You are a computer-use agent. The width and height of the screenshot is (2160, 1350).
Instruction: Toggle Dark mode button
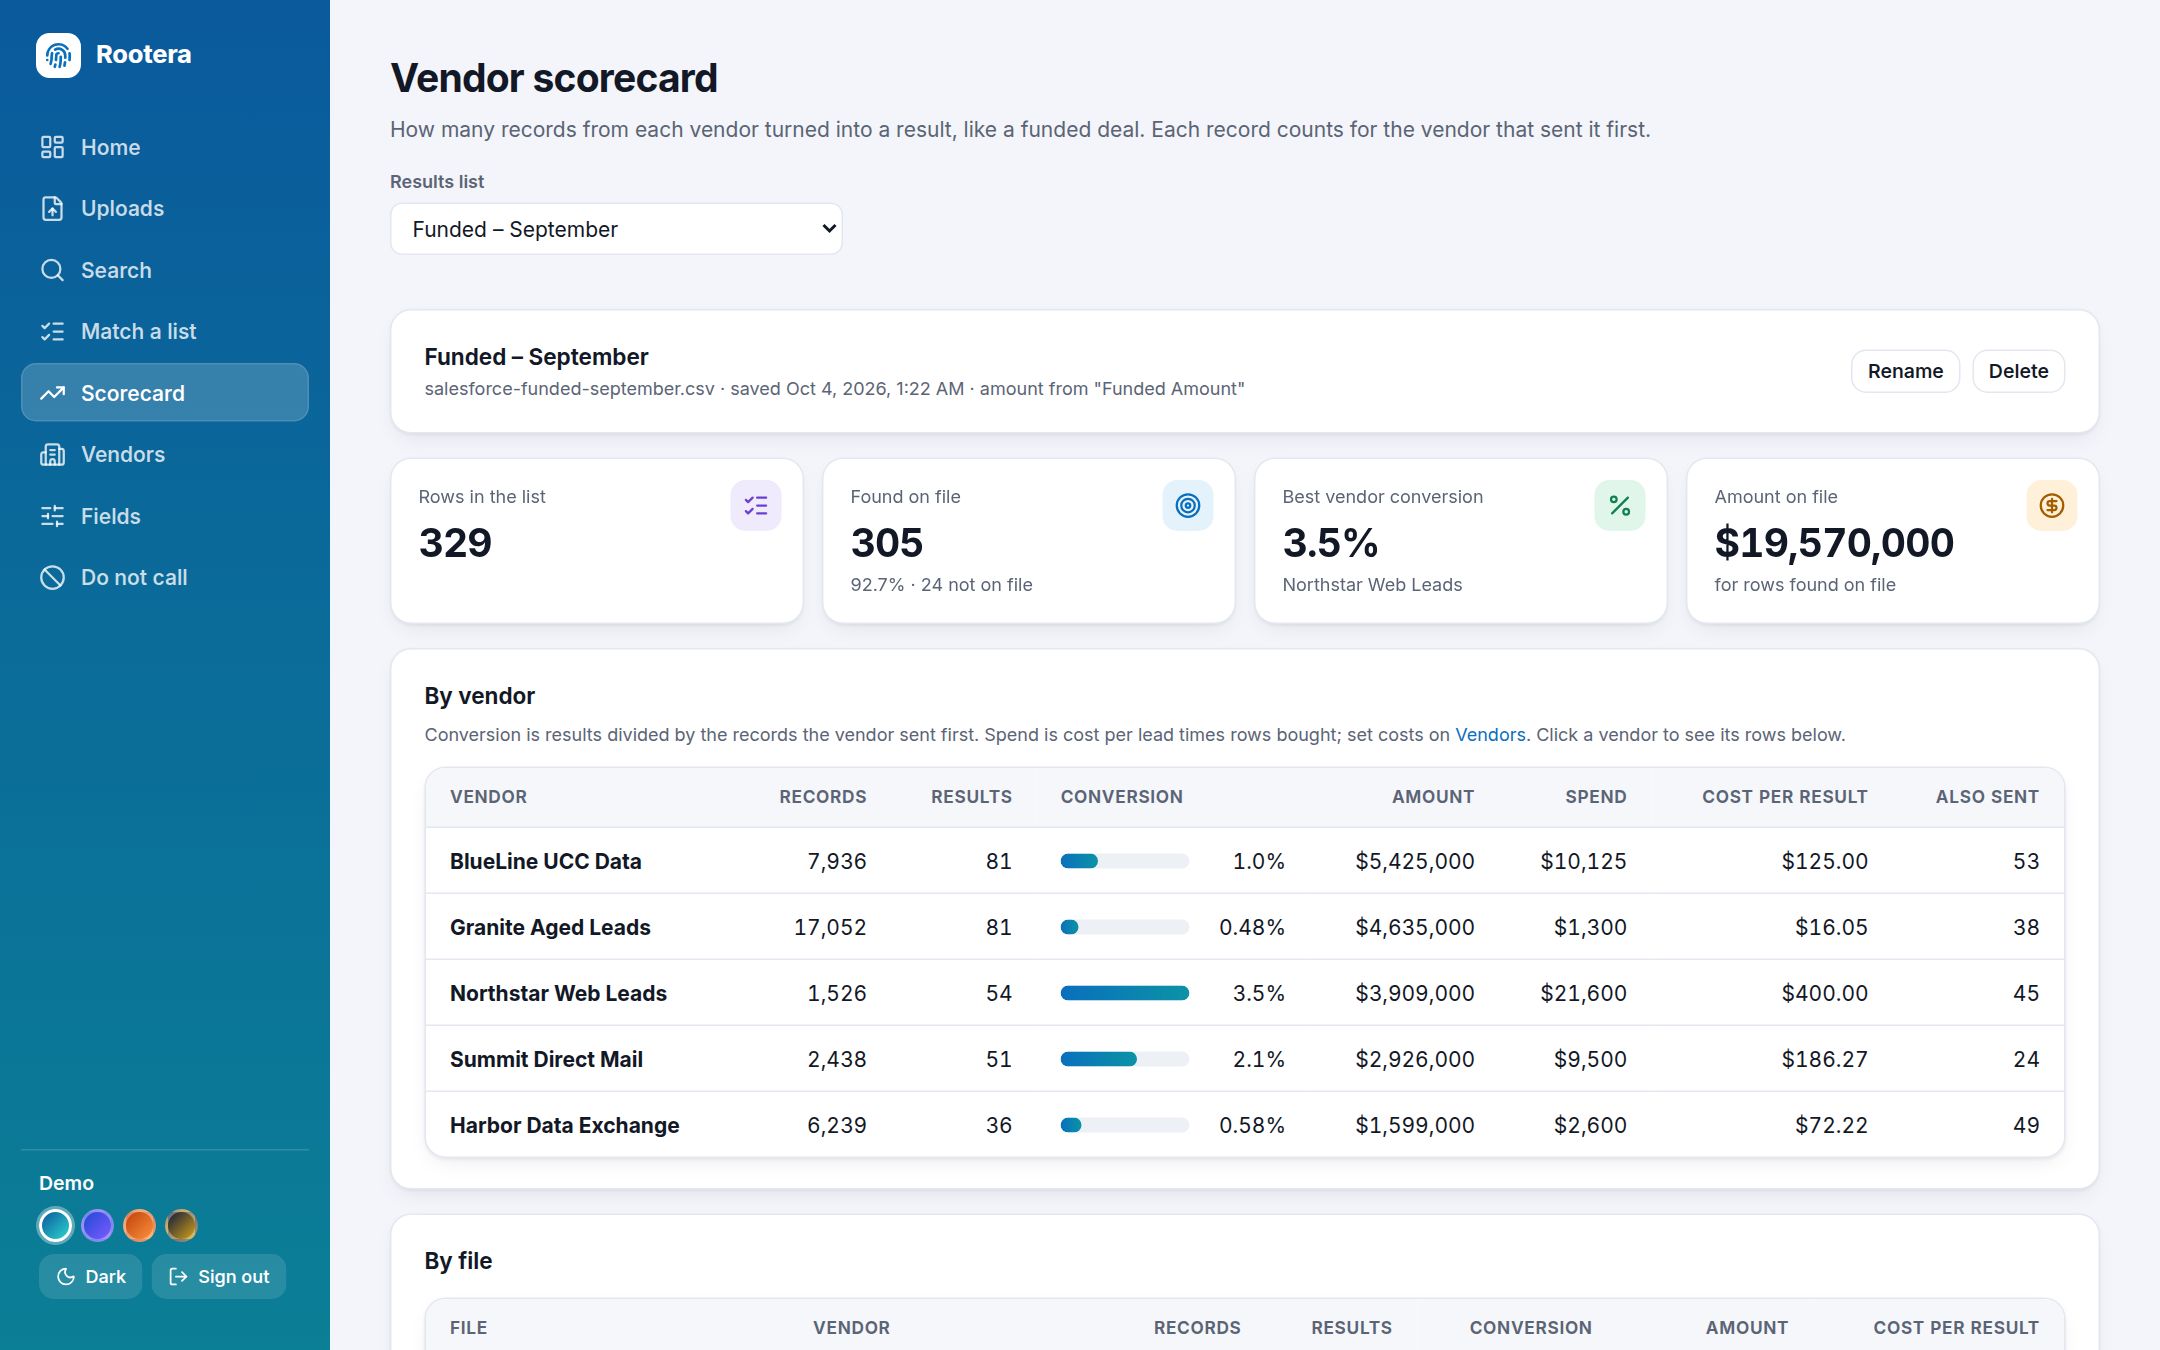(x=90, y=1277)
